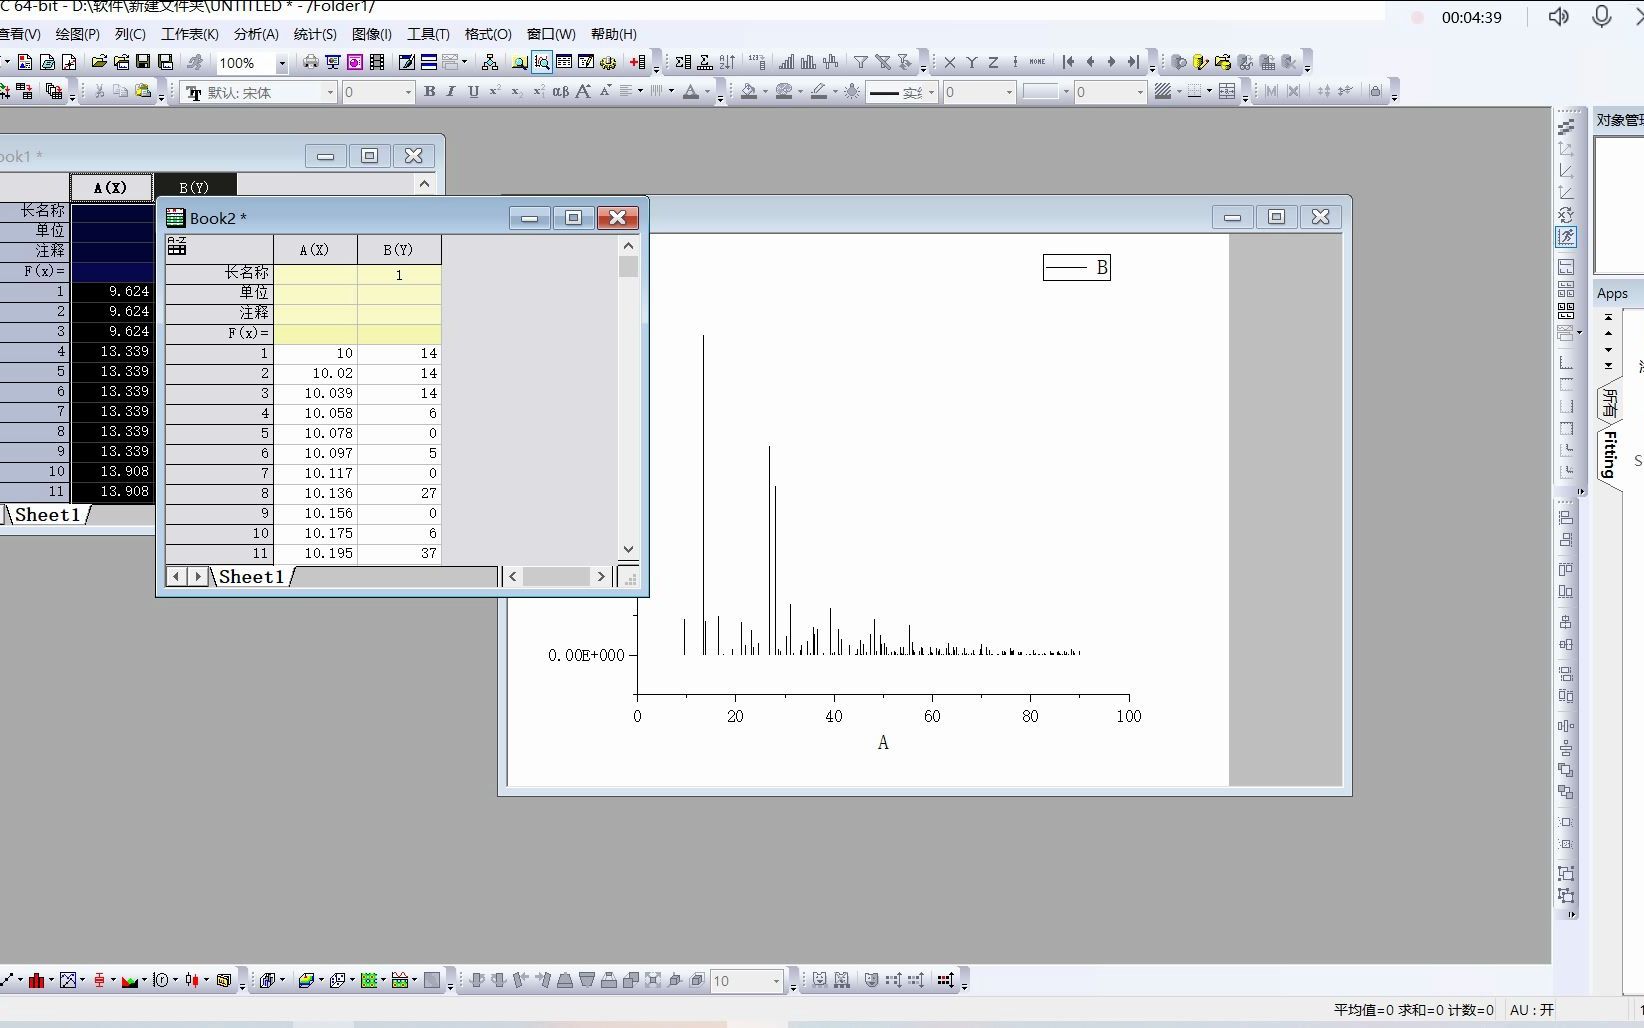Click the Add New Columns icon

[637, 62]
